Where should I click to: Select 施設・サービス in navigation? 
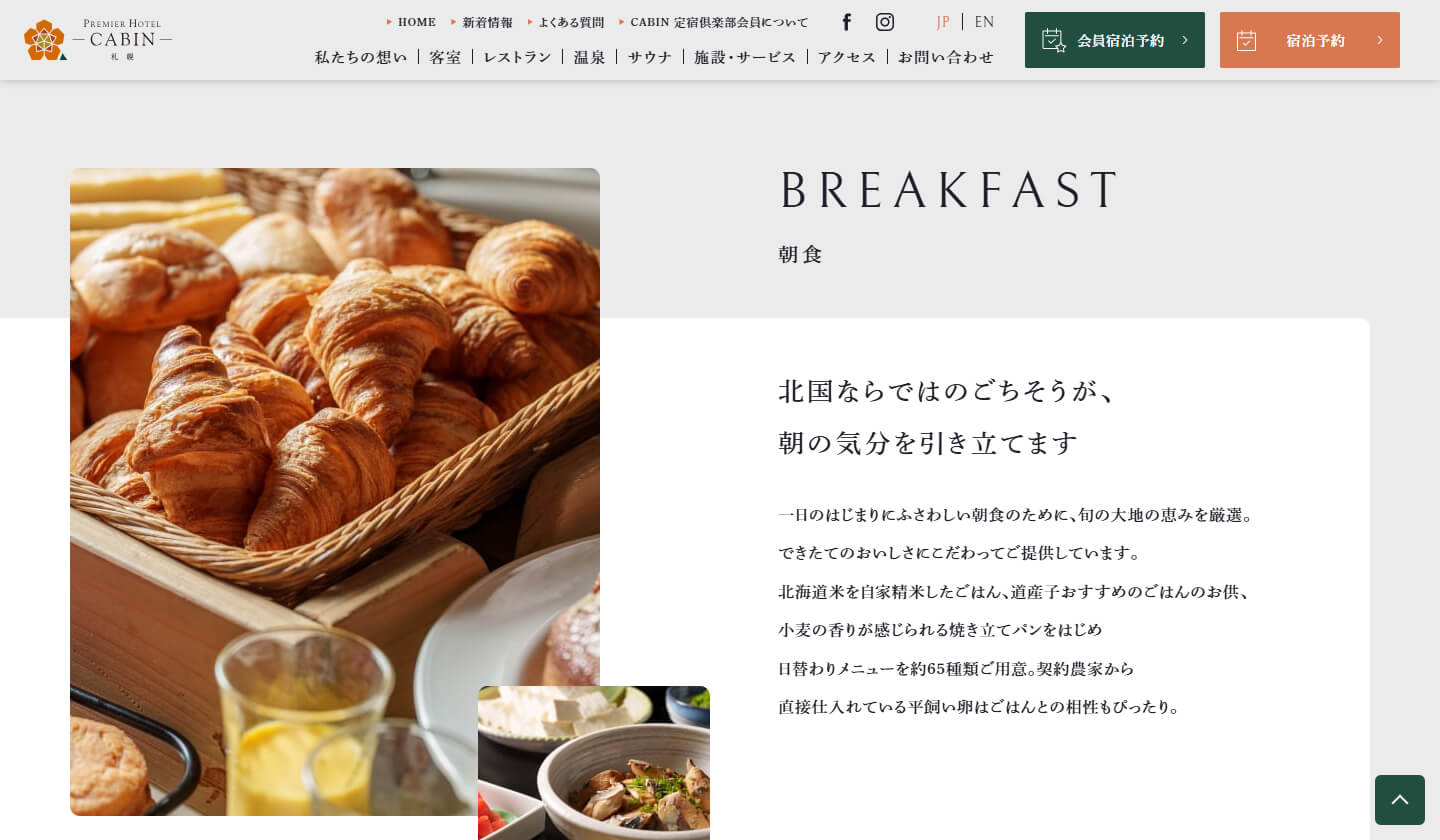(x=745, y=57)
